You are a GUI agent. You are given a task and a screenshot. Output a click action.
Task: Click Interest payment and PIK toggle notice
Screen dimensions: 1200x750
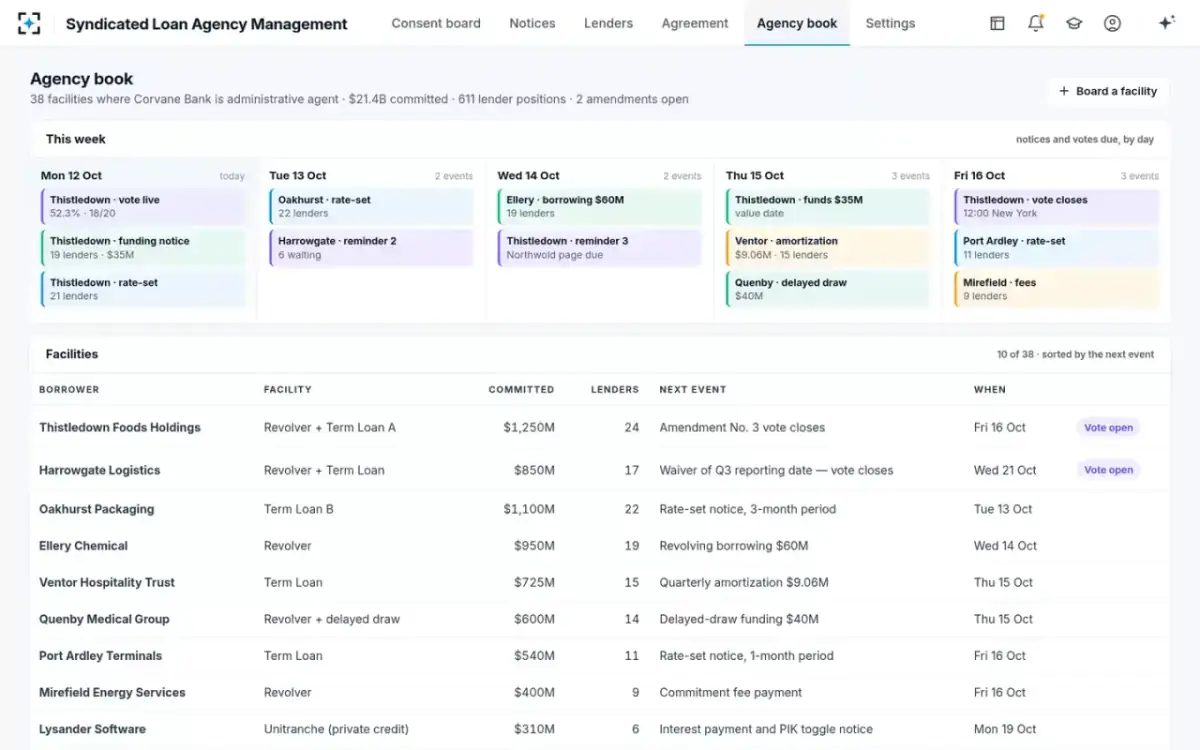point(766,729)
